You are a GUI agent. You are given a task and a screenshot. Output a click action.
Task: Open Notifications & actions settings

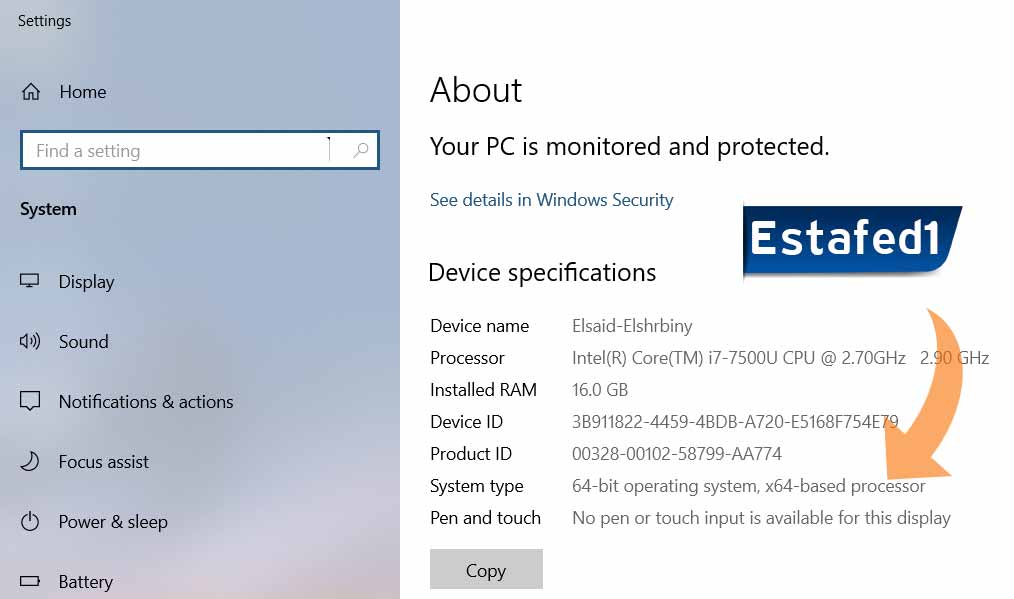point(146,402)
